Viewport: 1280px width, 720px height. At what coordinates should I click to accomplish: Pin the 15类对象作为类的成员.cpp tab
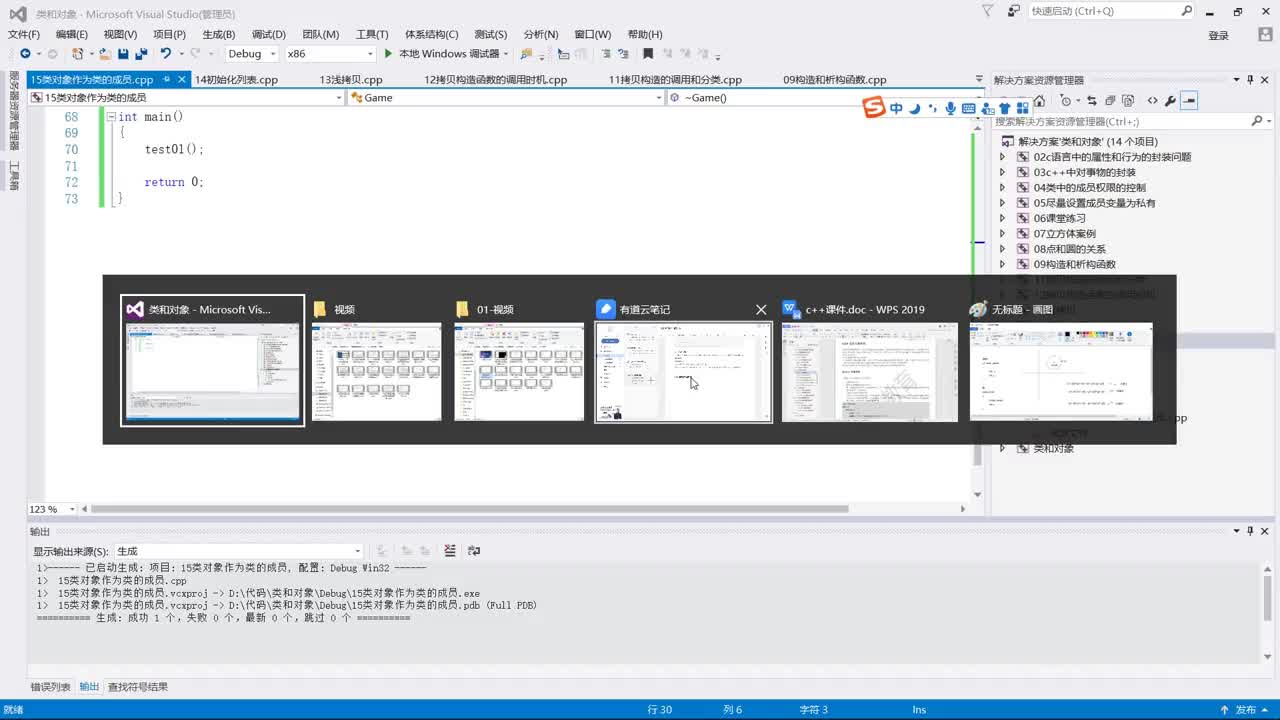[166, 79]
